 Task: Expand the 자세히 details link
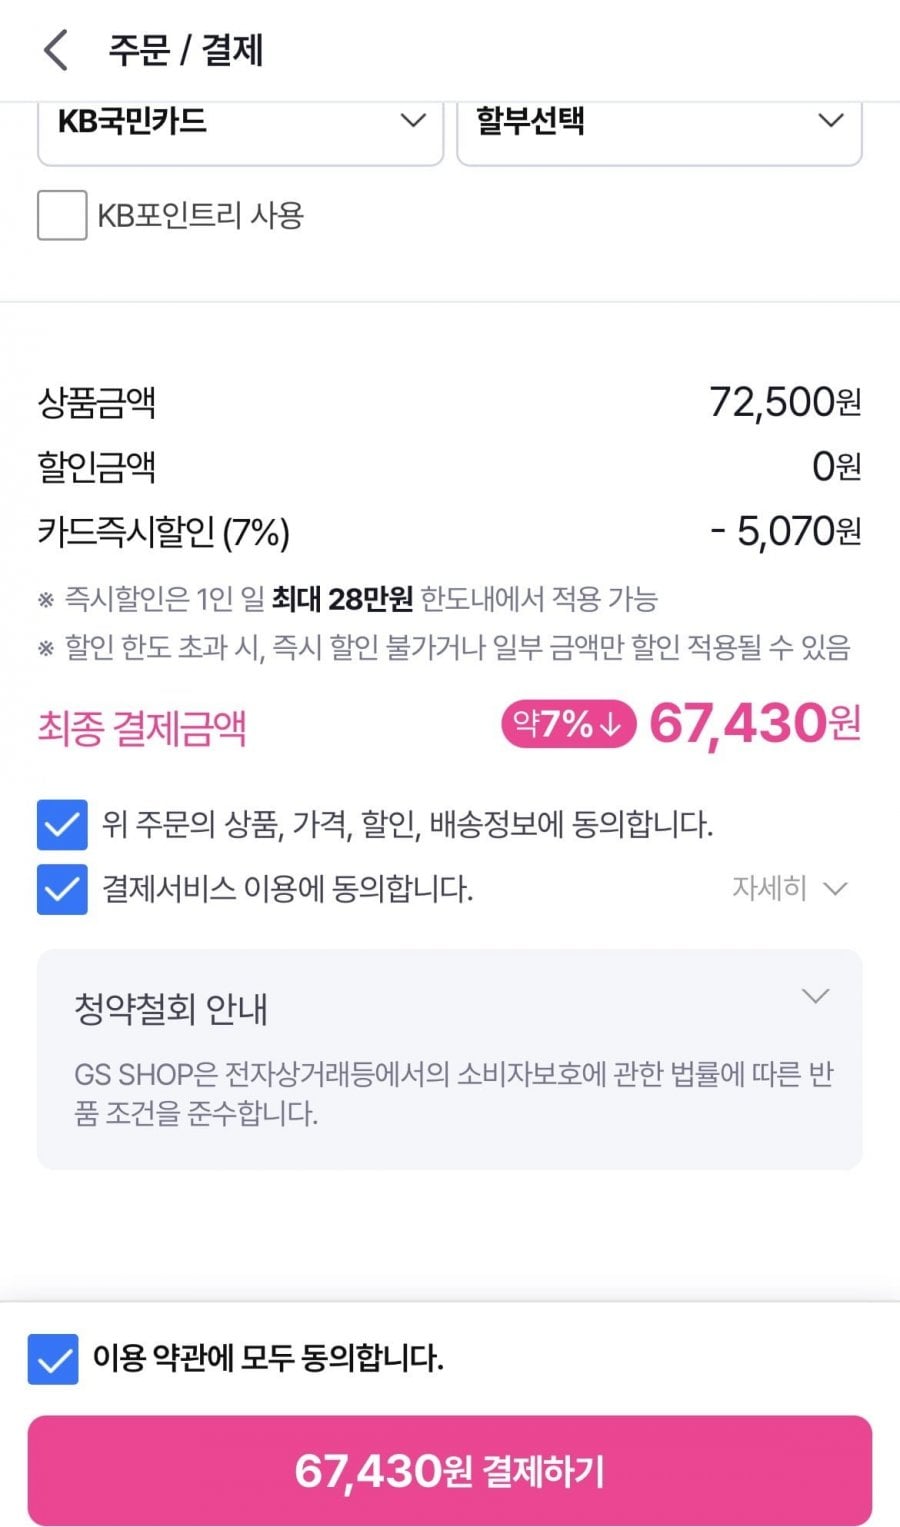789,888
